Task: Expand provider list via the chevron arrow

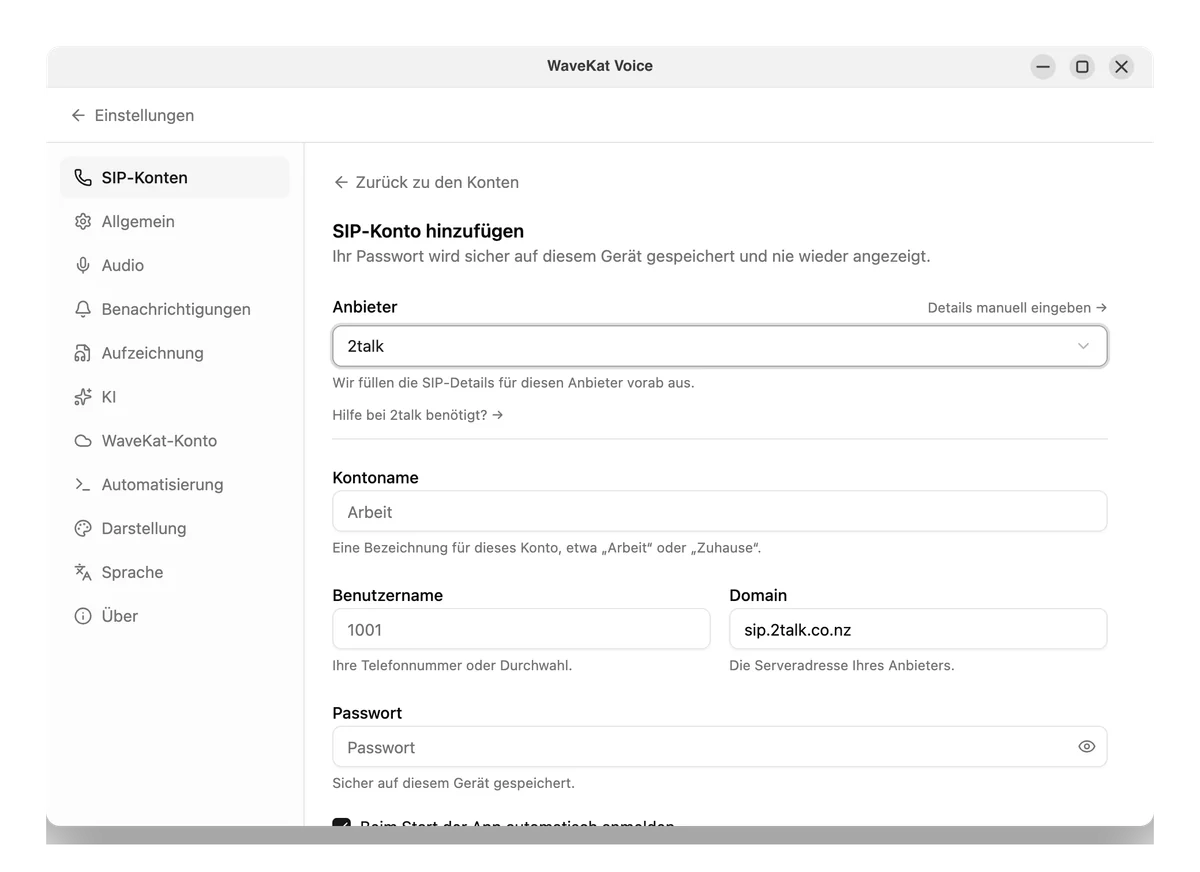Action: coord(1083,346)
